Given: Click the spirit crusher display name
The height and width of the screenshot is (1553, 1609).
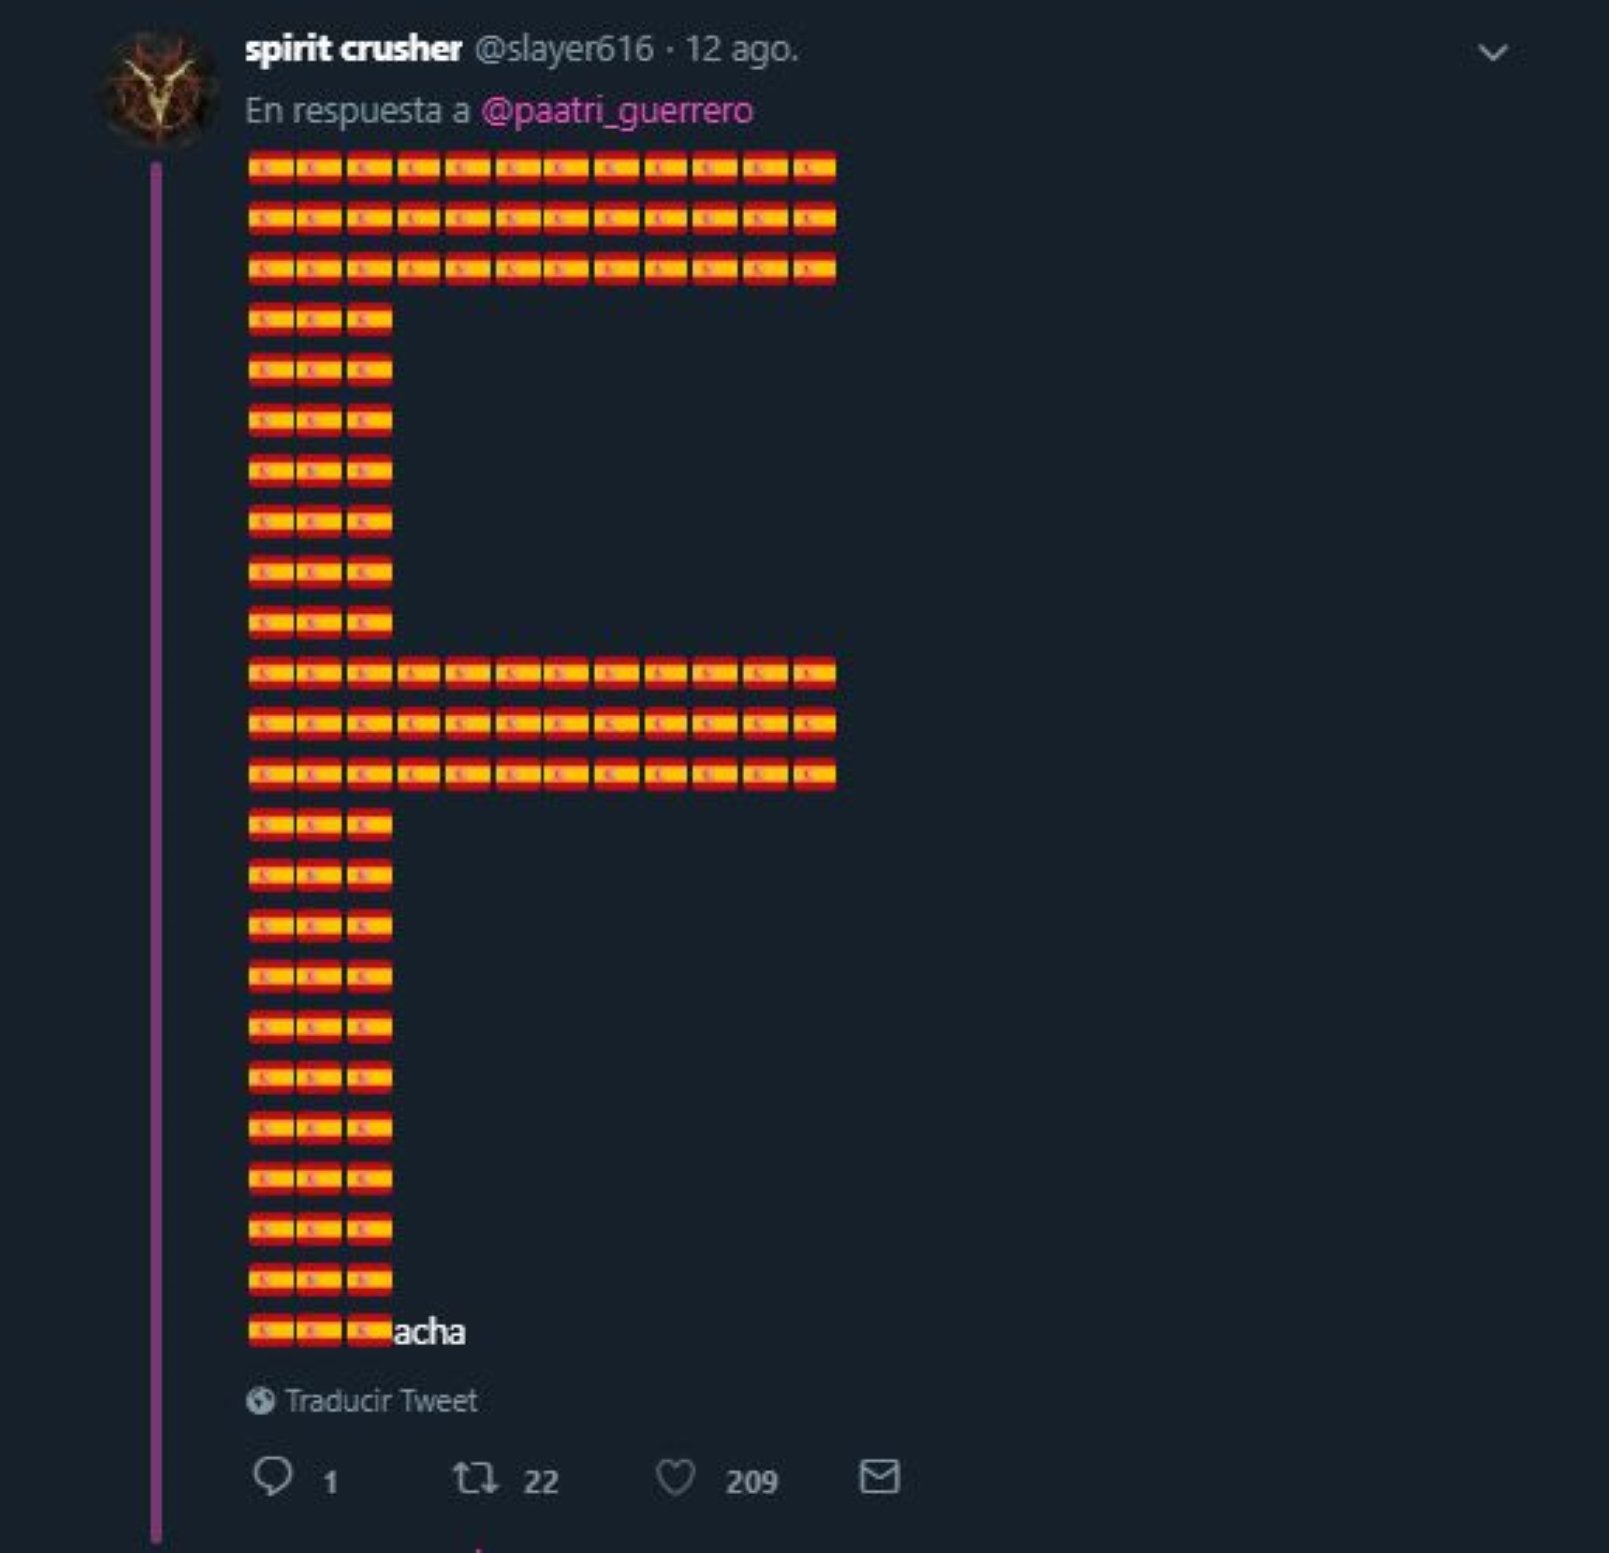Looking at the screenshot, I should click(353, 49).
